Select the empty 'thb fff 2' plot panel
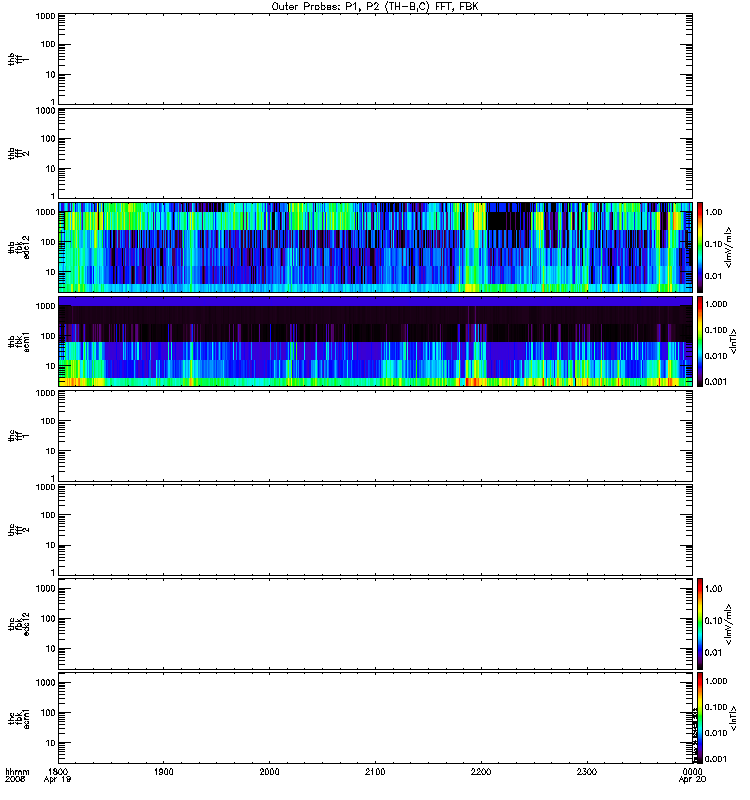The height and width of the screenshot is (800, 750). (x=376, y=154)
